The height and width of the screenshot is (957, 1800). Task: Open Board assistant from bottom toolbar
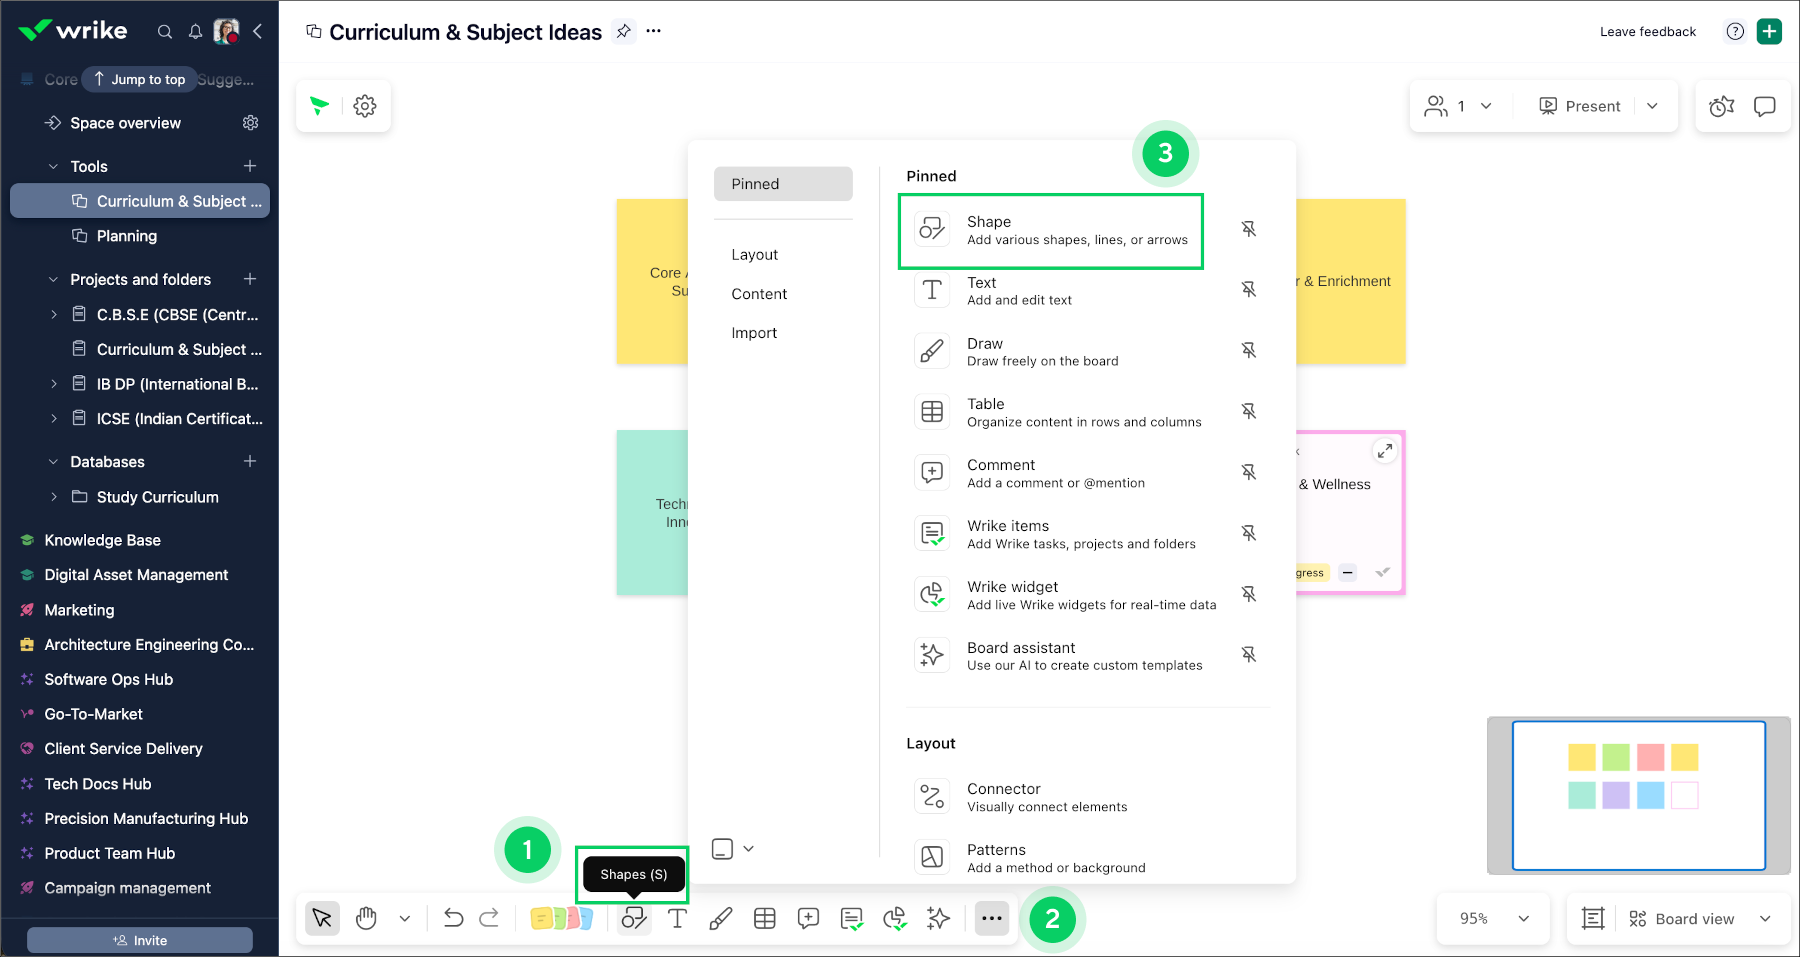938,918
